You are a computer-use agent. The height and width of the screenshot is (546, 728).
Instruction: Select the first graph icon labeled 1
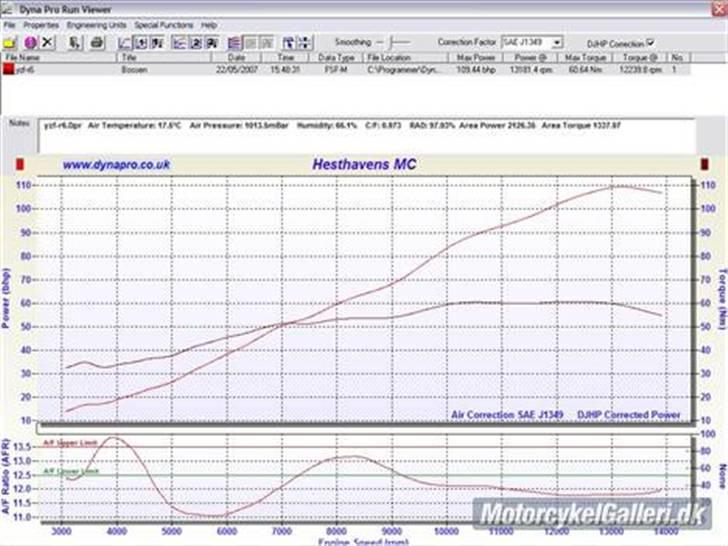[x=141, y=43]
